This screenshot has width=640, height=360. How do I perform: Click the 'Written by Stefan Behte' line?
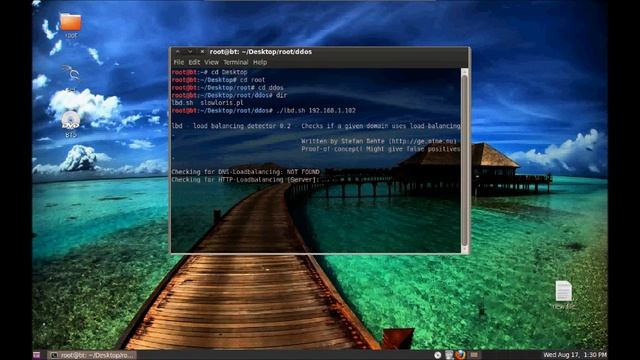379,141
